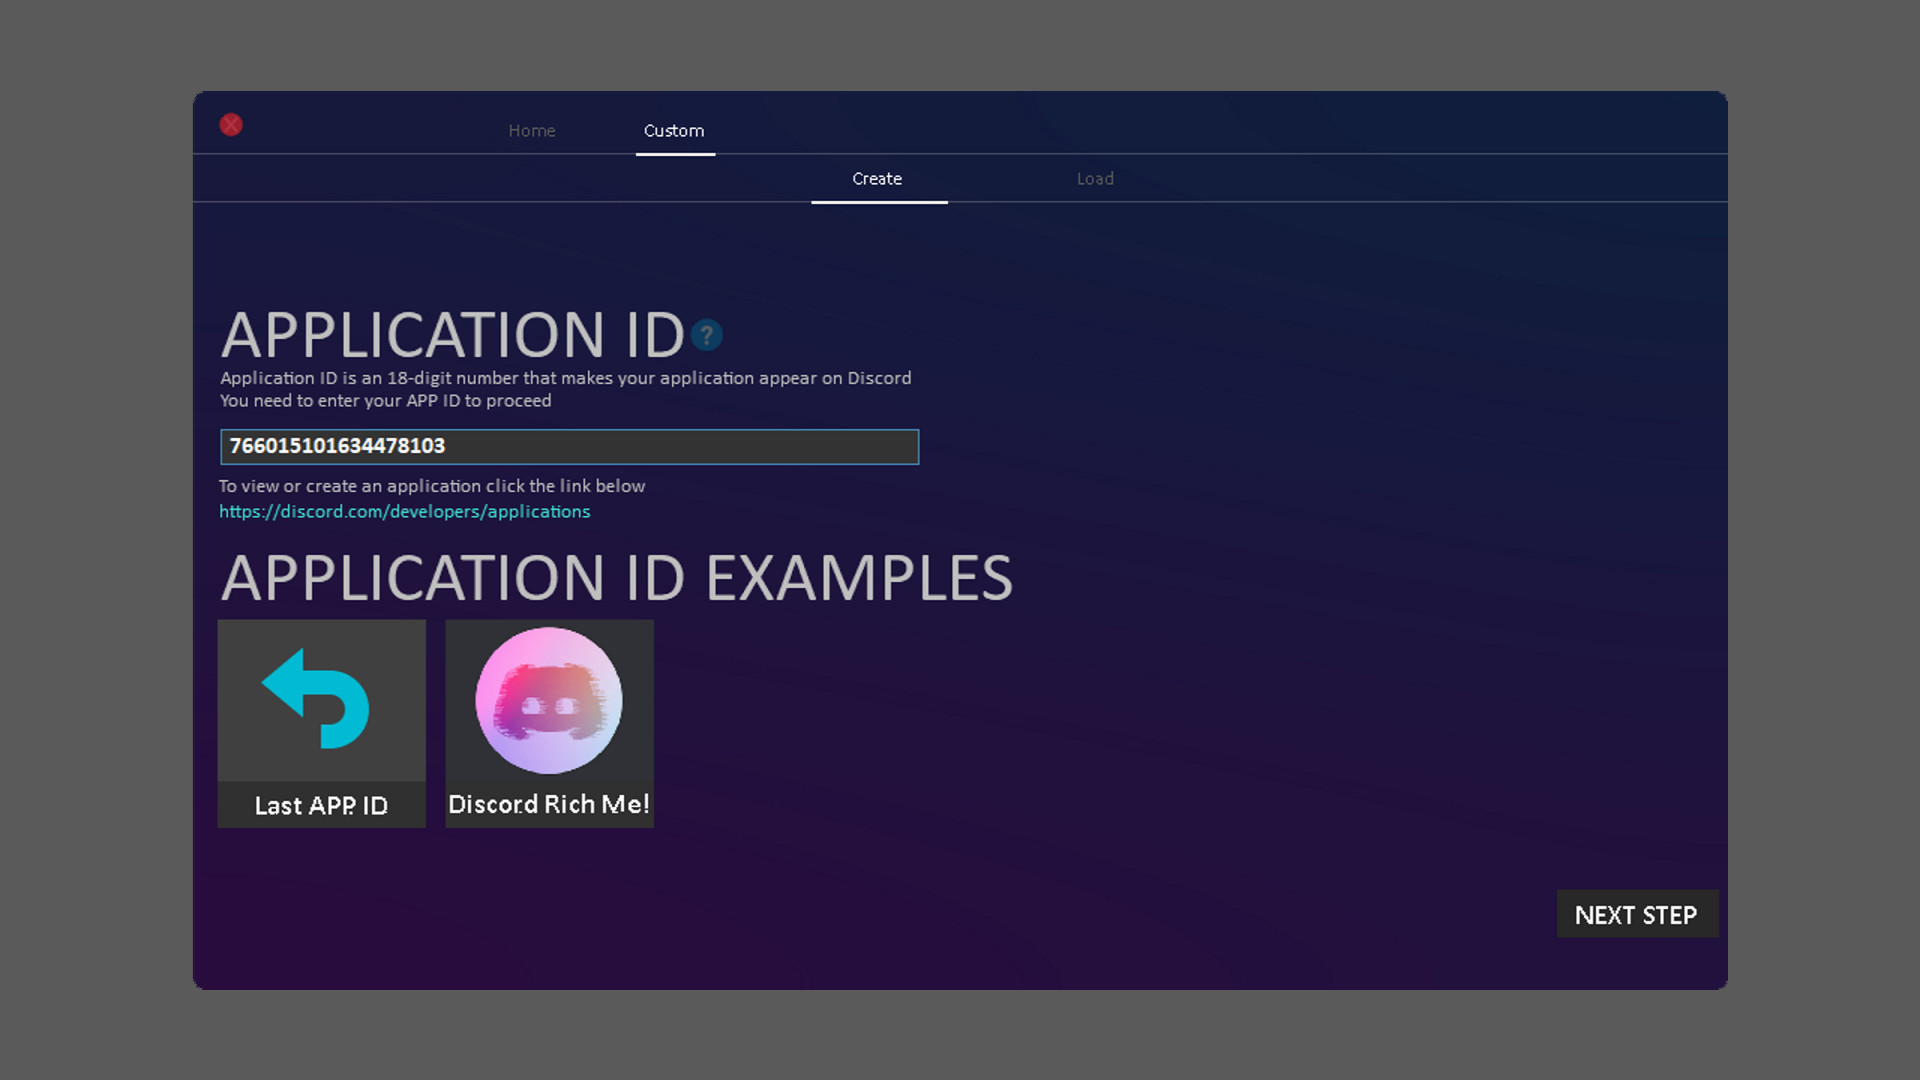
Task: Select the Last APP ID label
Action: [x=321, y=805]
